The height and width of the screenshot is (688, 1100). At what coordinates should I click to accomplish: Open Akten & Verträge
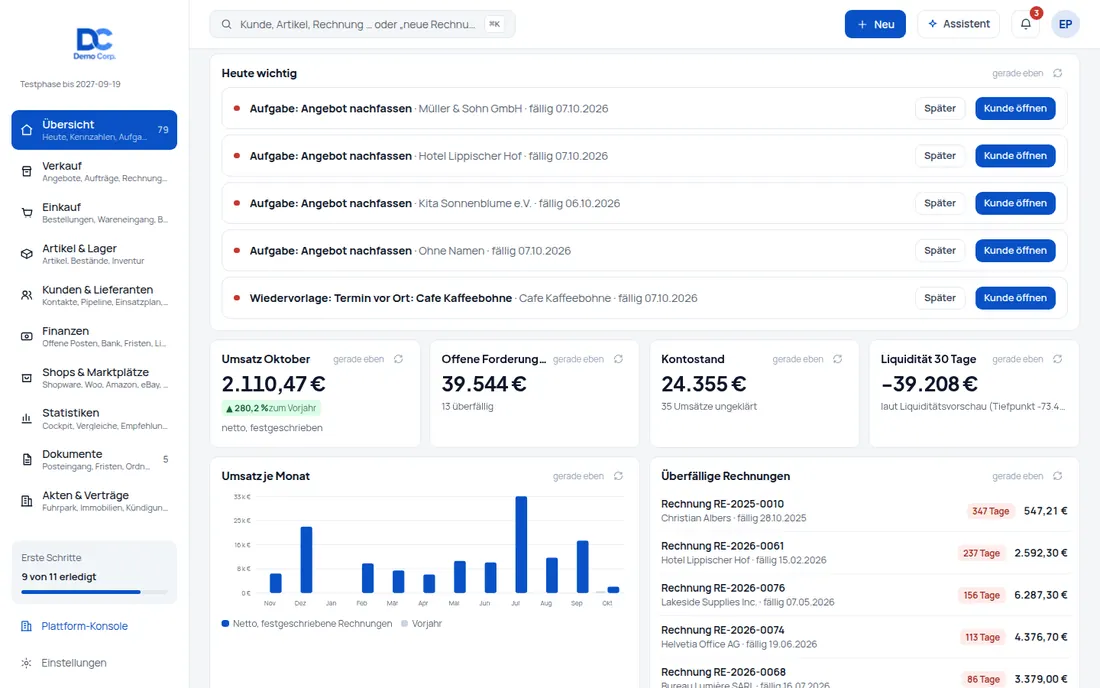[x=94, y=501]
